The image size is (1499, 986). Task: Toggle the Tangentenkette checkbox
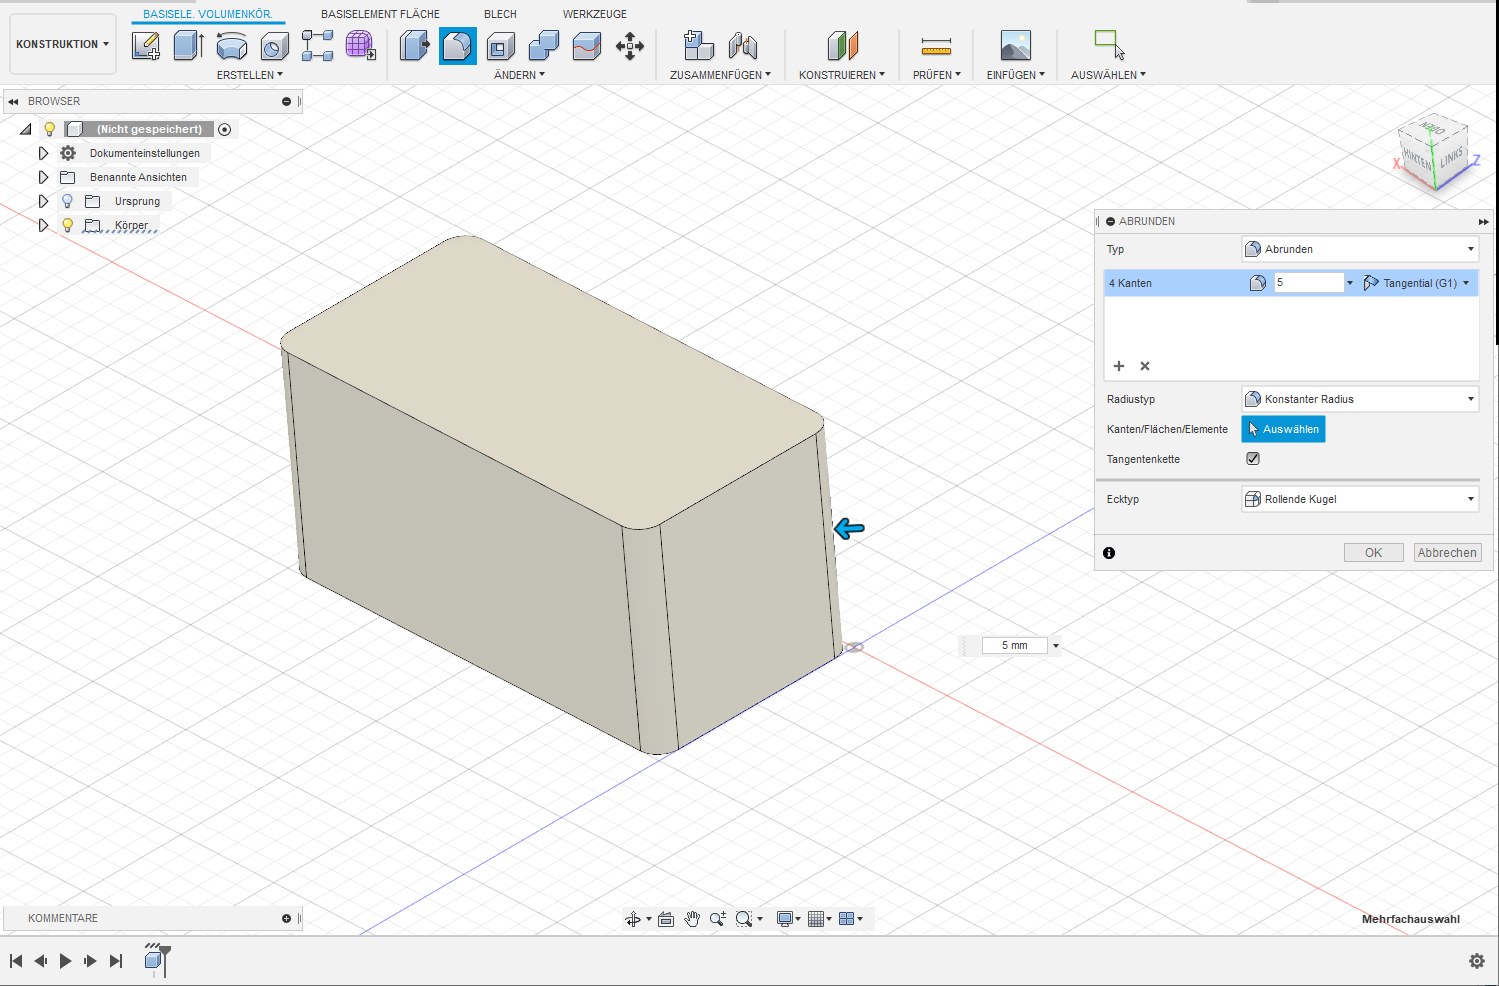(x=1253, y=459)
